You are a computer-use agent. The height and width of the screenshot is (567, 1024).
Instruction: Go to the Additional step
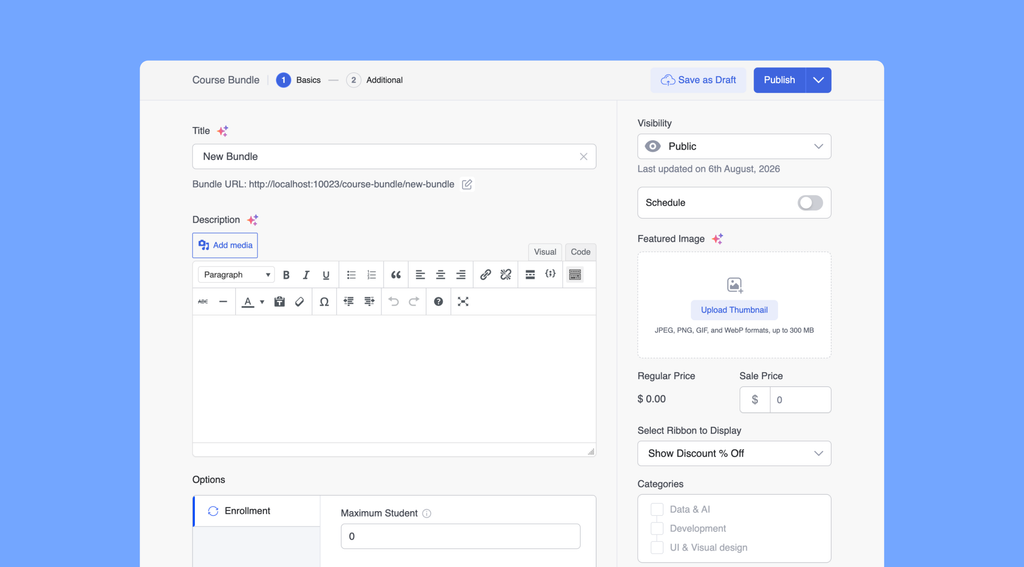click(375, 80)
